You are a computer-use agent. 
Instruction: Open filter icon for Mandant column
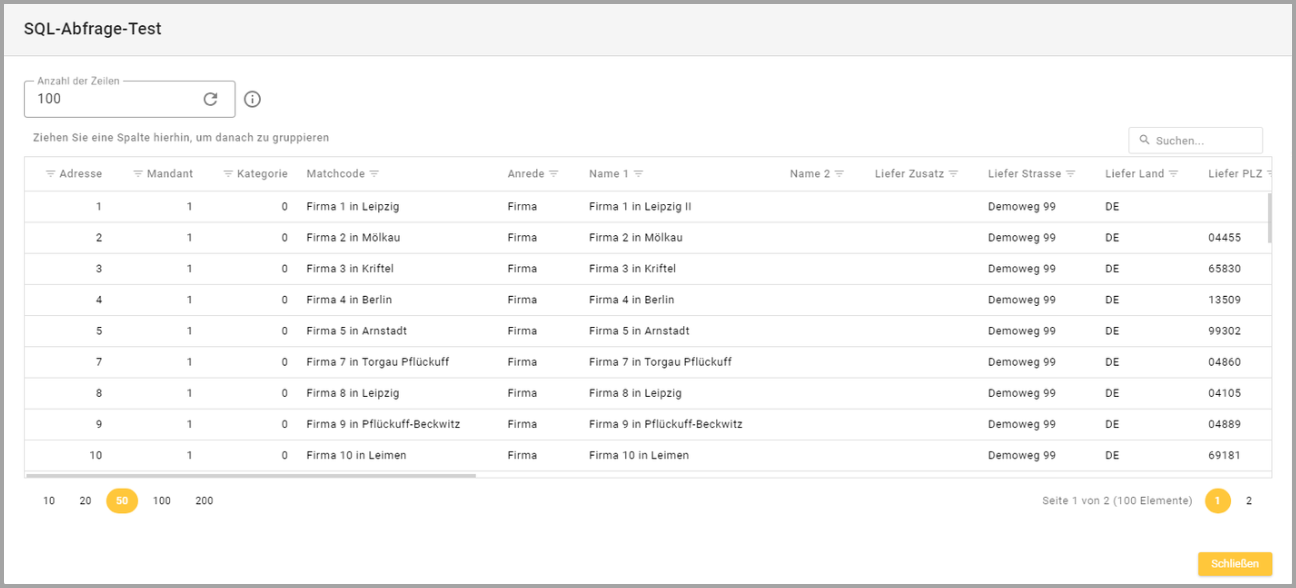coord(138,174)
